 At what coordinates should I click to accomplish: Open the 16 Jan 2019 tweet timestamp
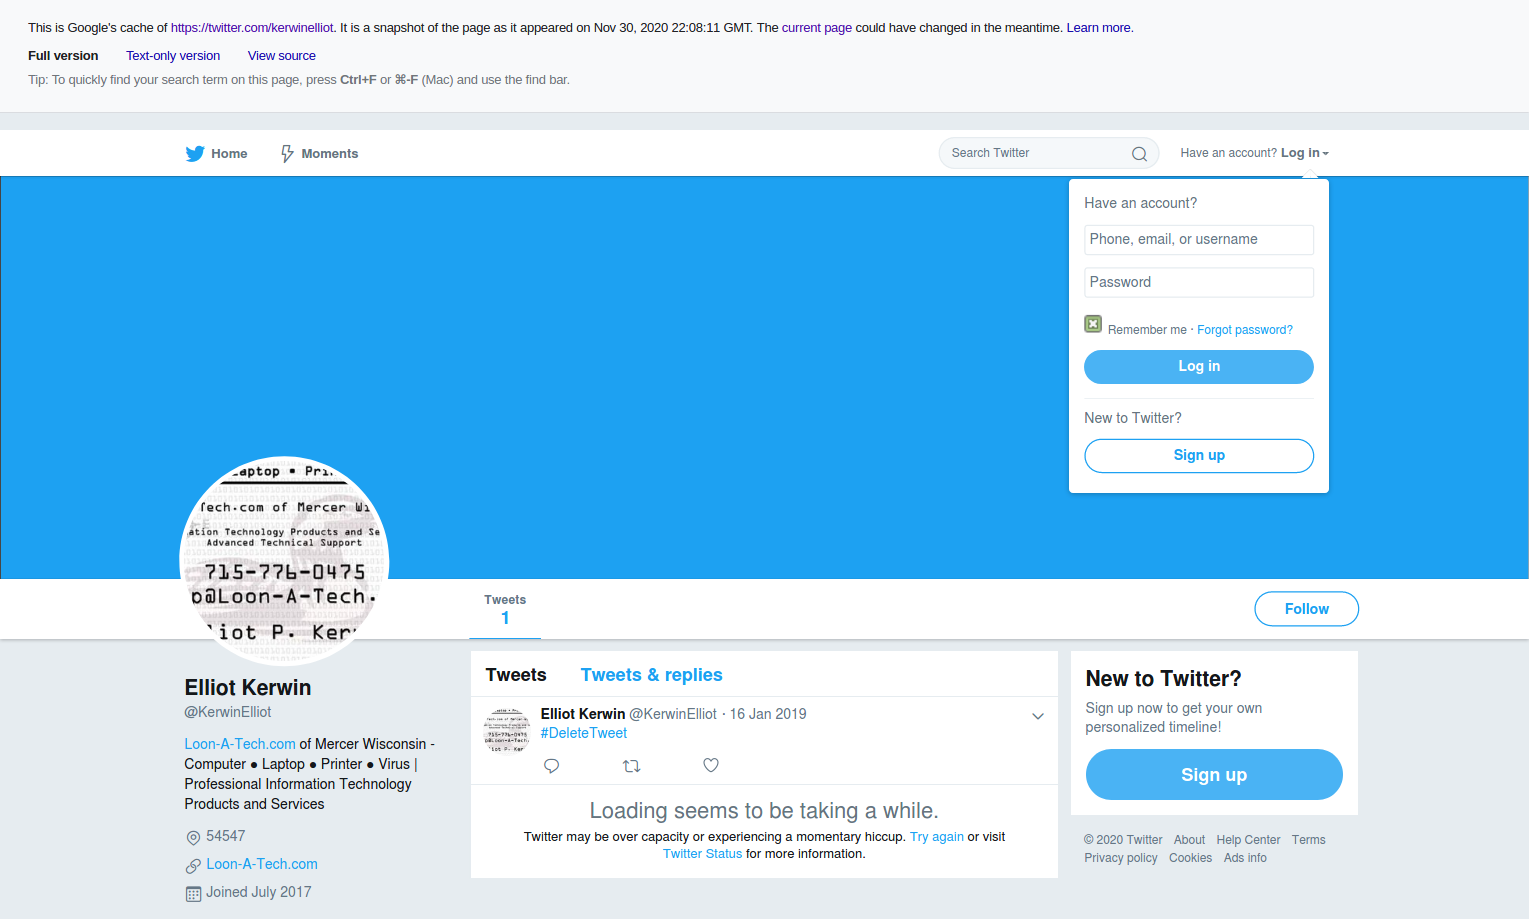(x=768, y=714)
